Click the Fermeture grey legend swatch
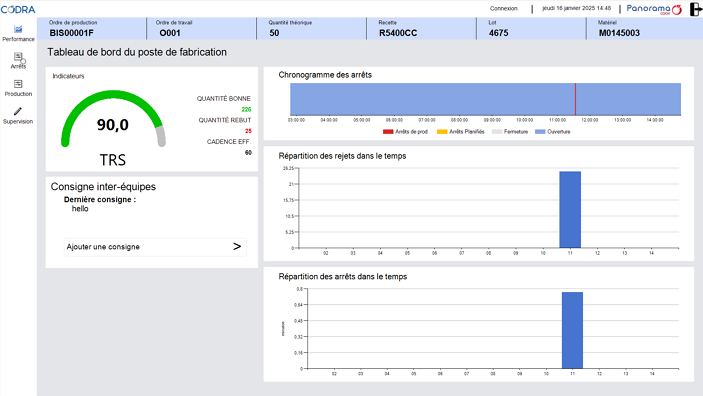Viewport: 703px width, 396px height. [497, 132]
